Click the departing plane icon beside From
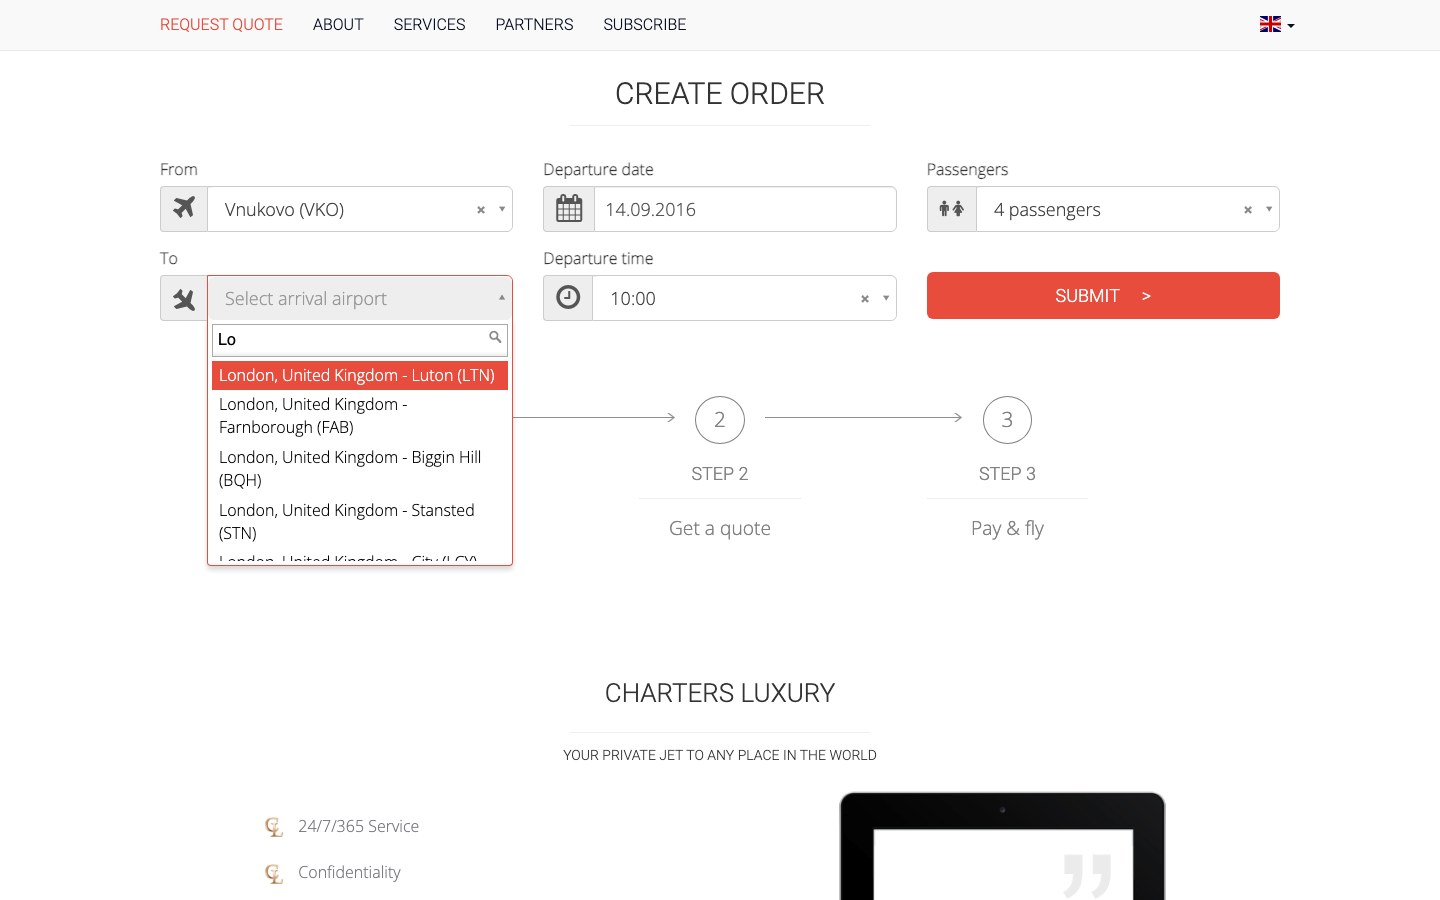 184,209
